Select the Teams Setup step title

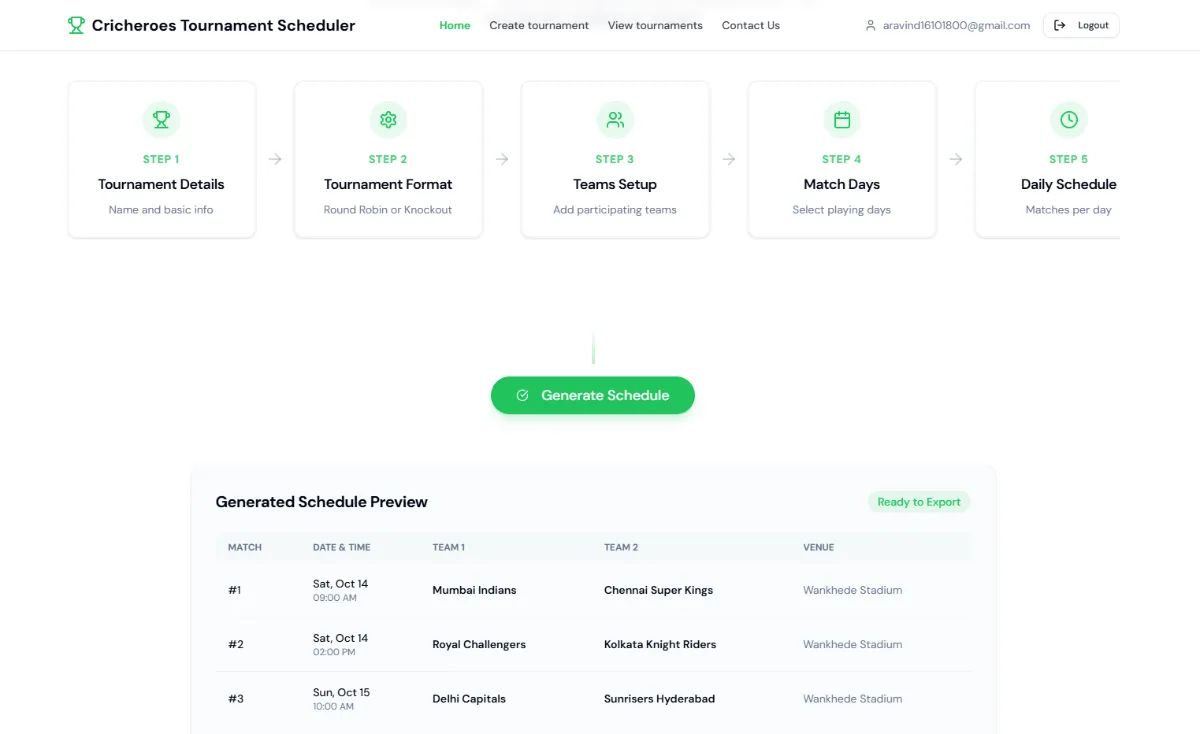615,184
